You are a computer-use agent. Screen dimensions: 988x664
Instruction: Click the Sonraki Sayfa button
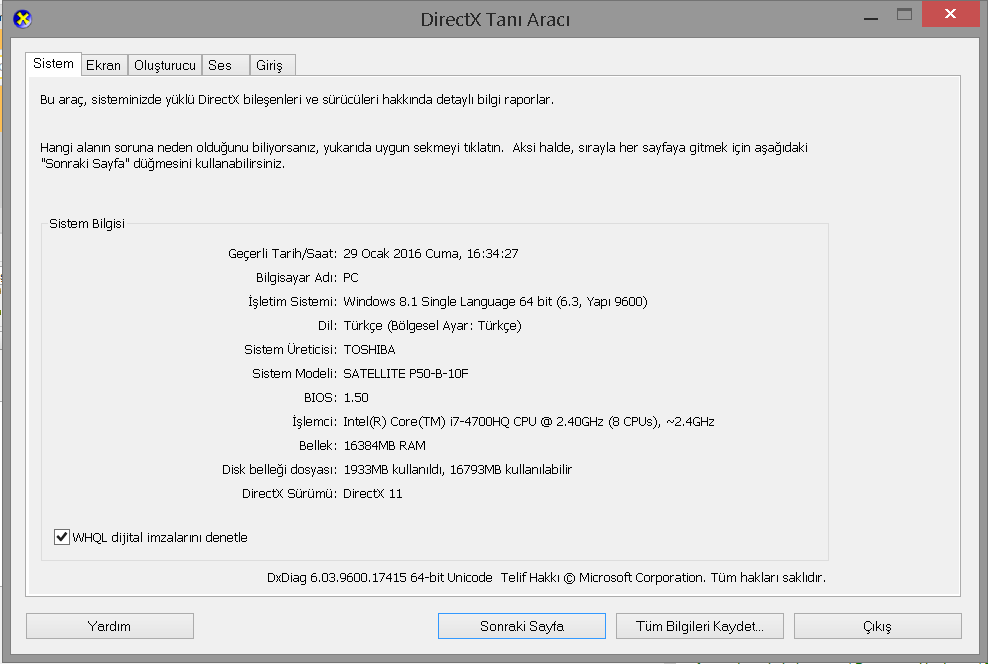pos(522,626)
